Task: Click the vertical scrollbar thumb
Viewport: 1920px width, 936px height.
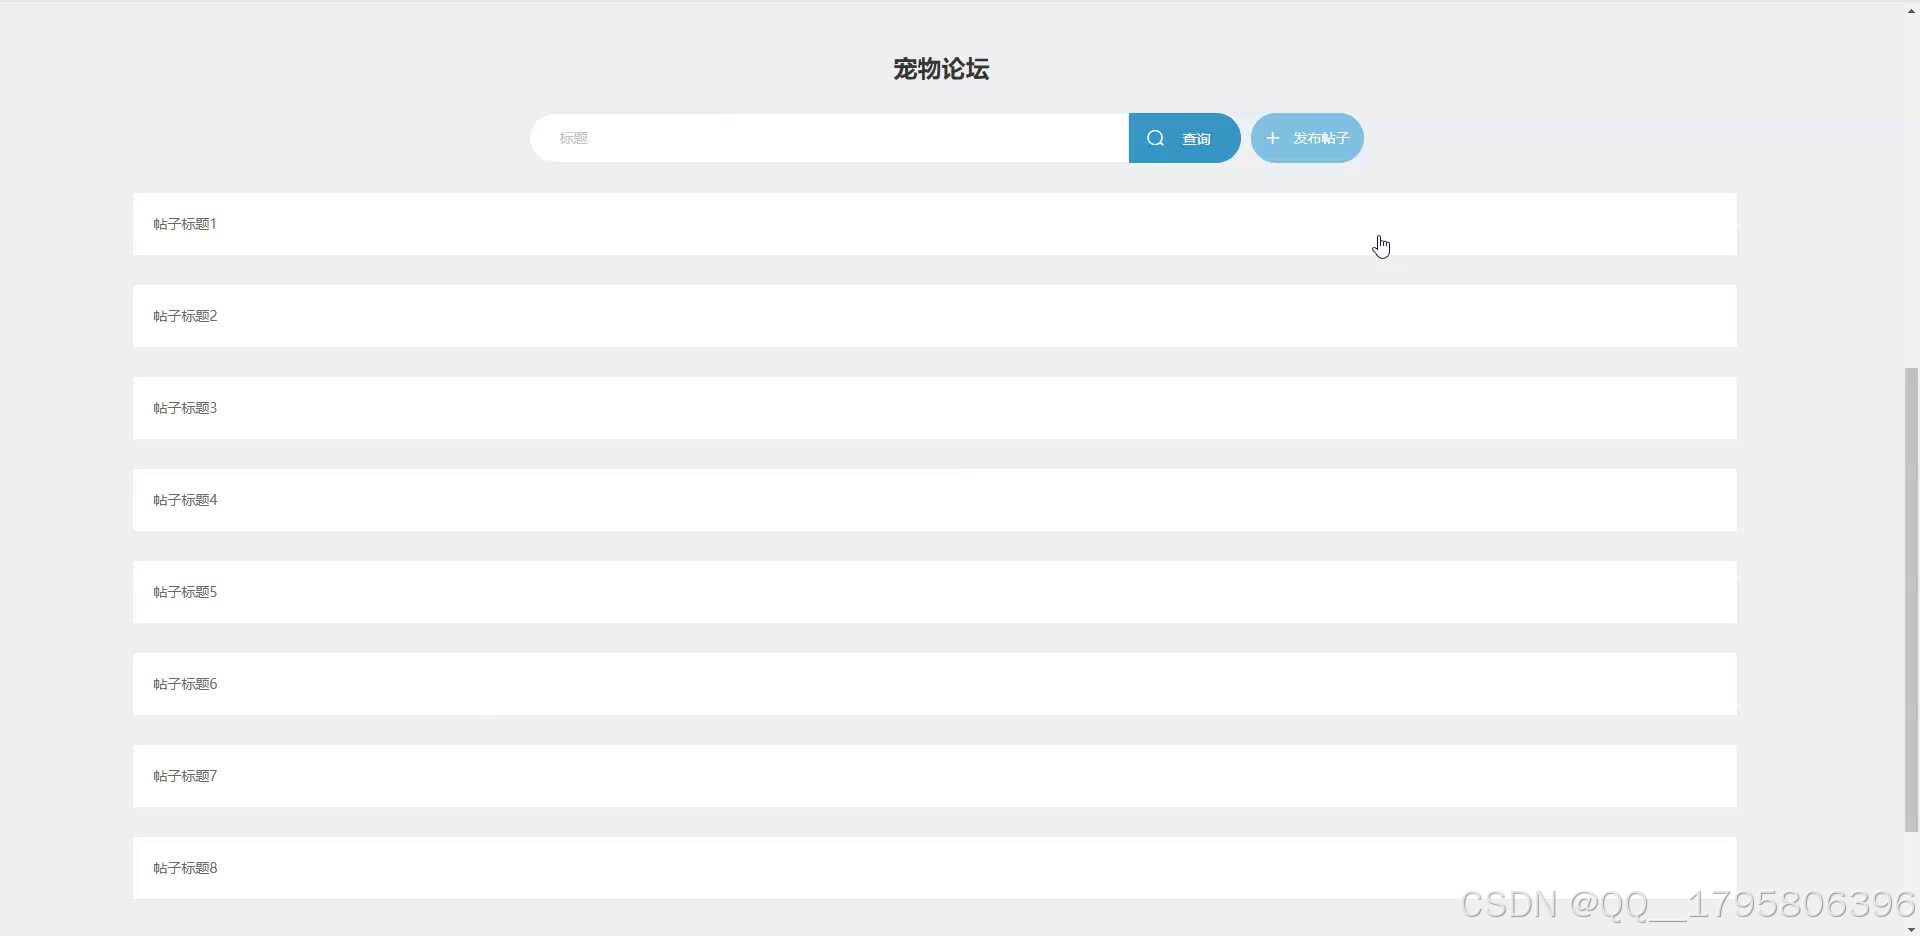Action: coord(1911,600)
